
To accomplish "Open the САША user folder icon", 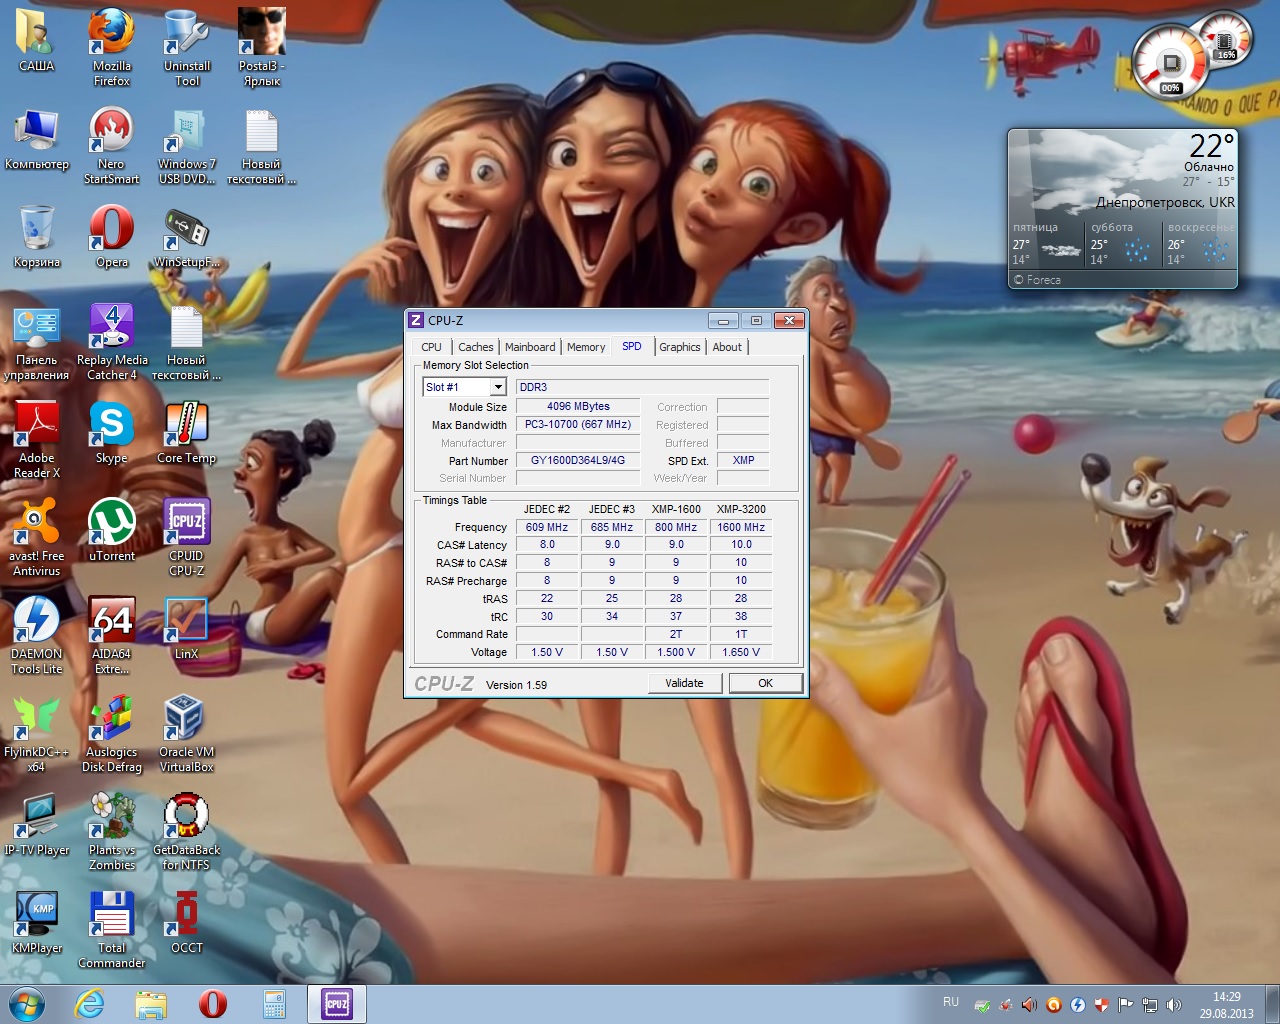I will (x=37, y=40).
